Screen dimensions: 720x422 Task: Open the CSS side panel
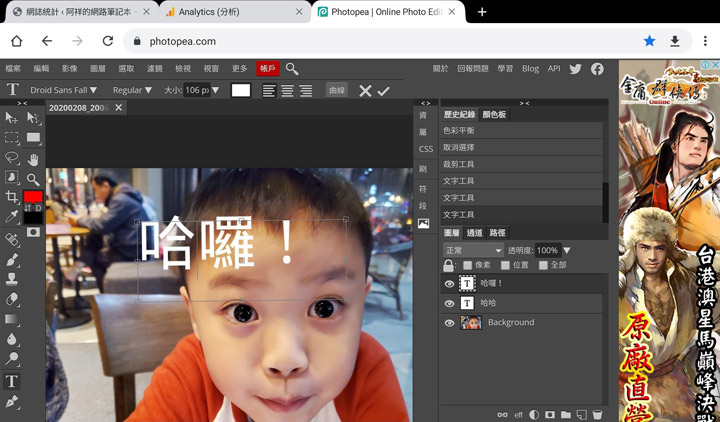point(426,149)
